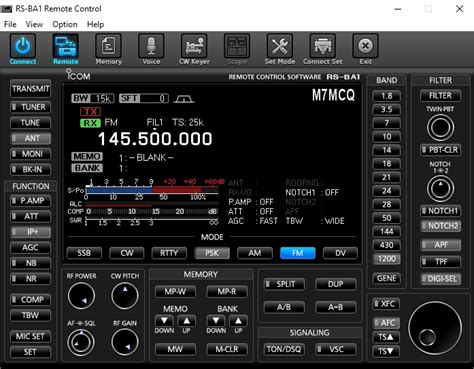Image resolution: width=474 pixels, height=369 pixels.
Task: Toggle the TPF filter button
Action: (440, 262)
